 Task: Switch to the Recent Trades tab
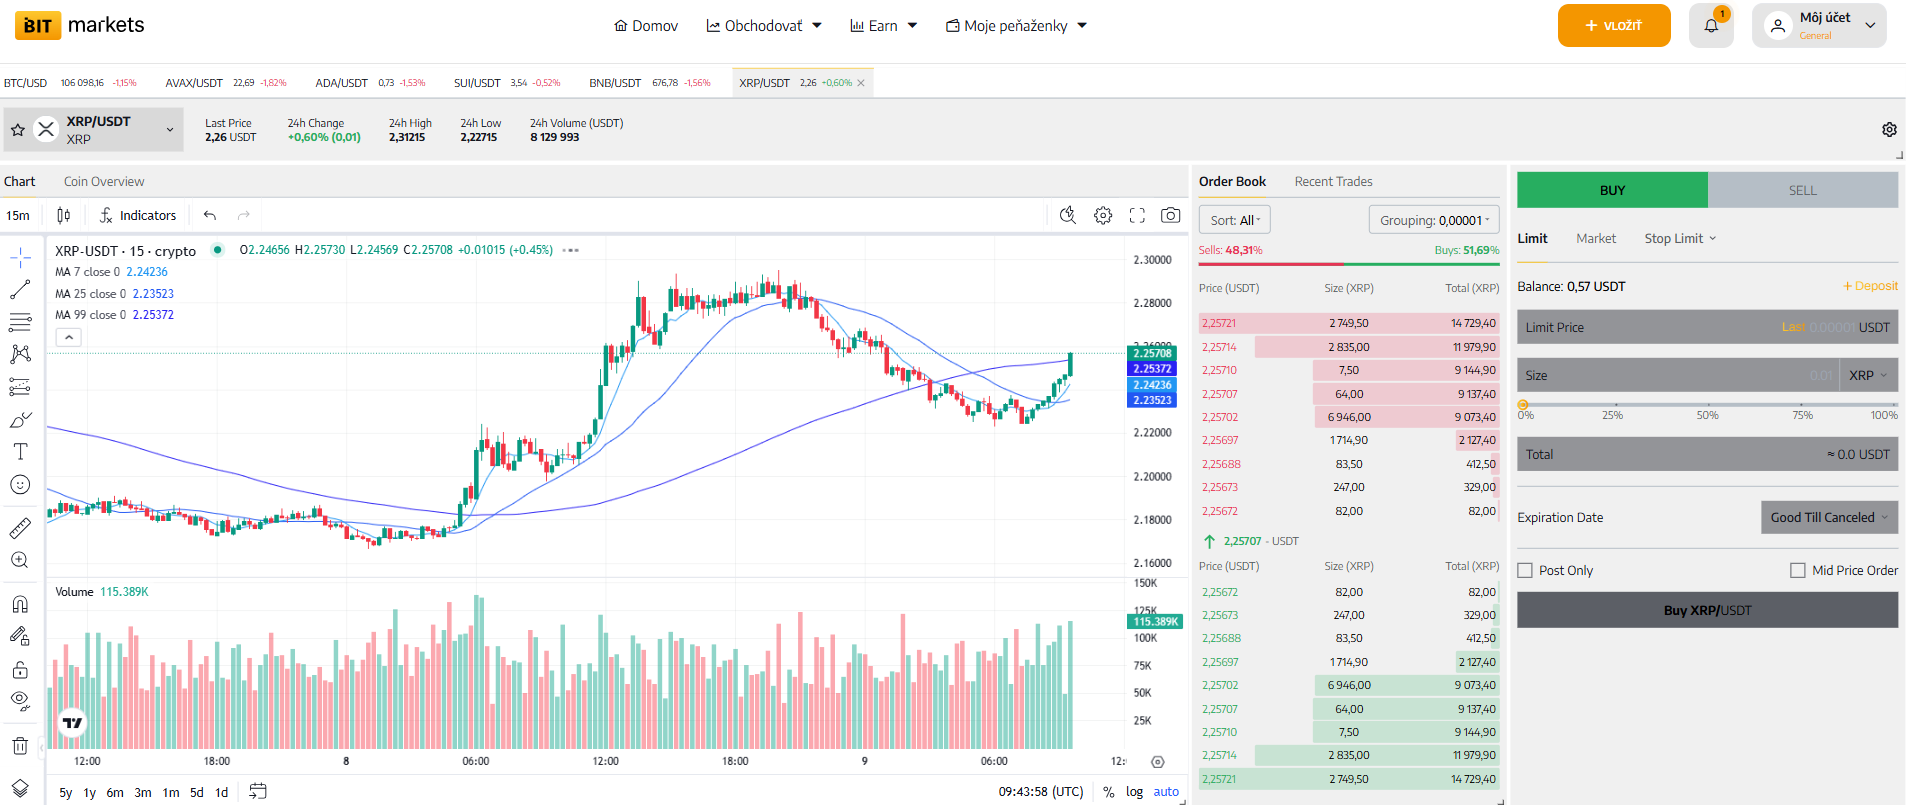(x=1333, y=181)
